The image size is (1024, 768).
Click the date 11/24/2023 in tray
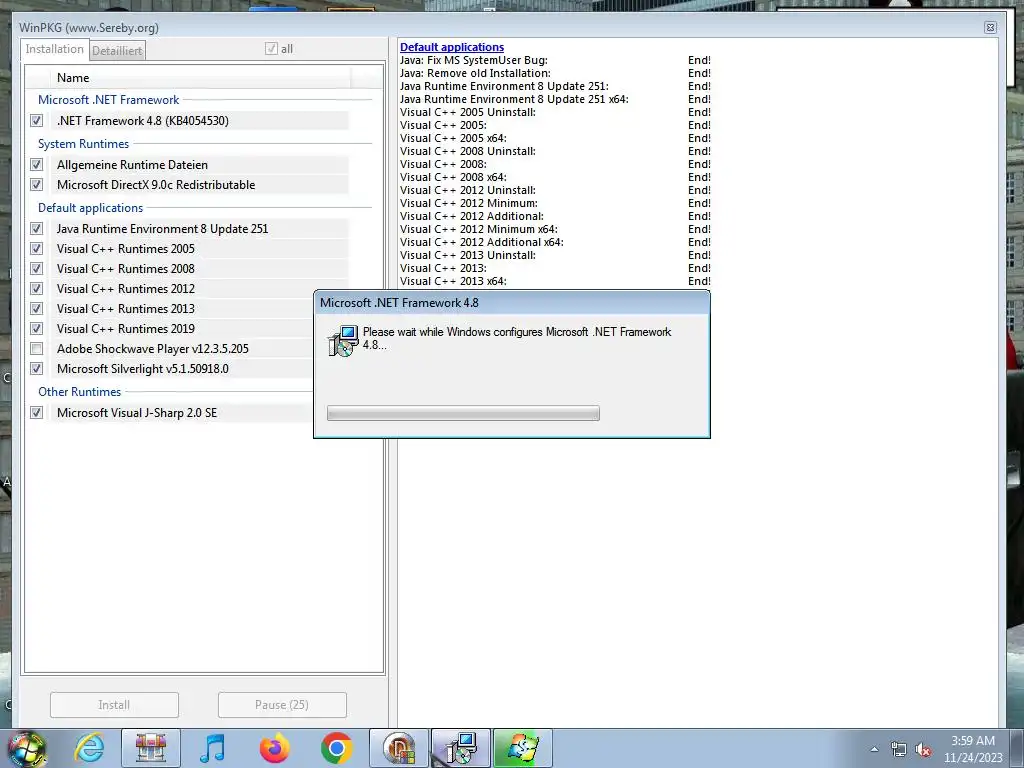972,758
